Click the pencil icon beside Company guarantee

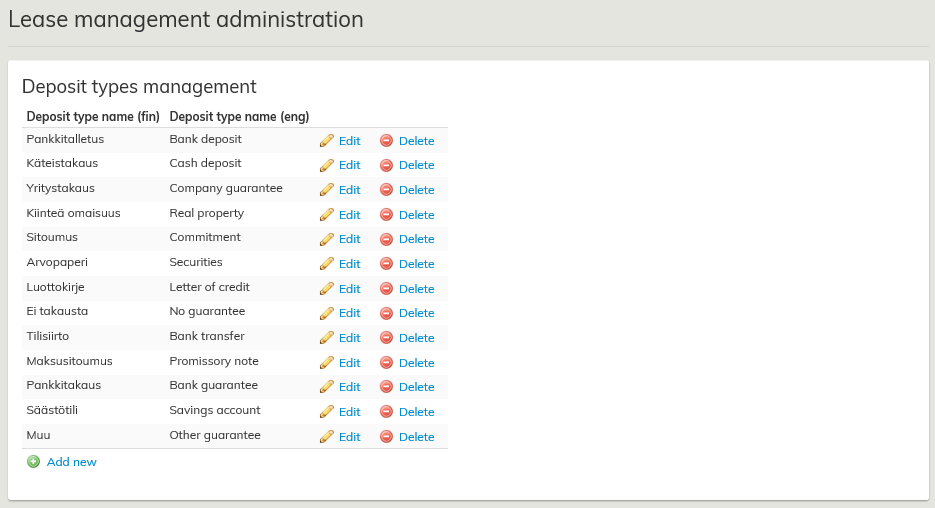coord(326,190)
